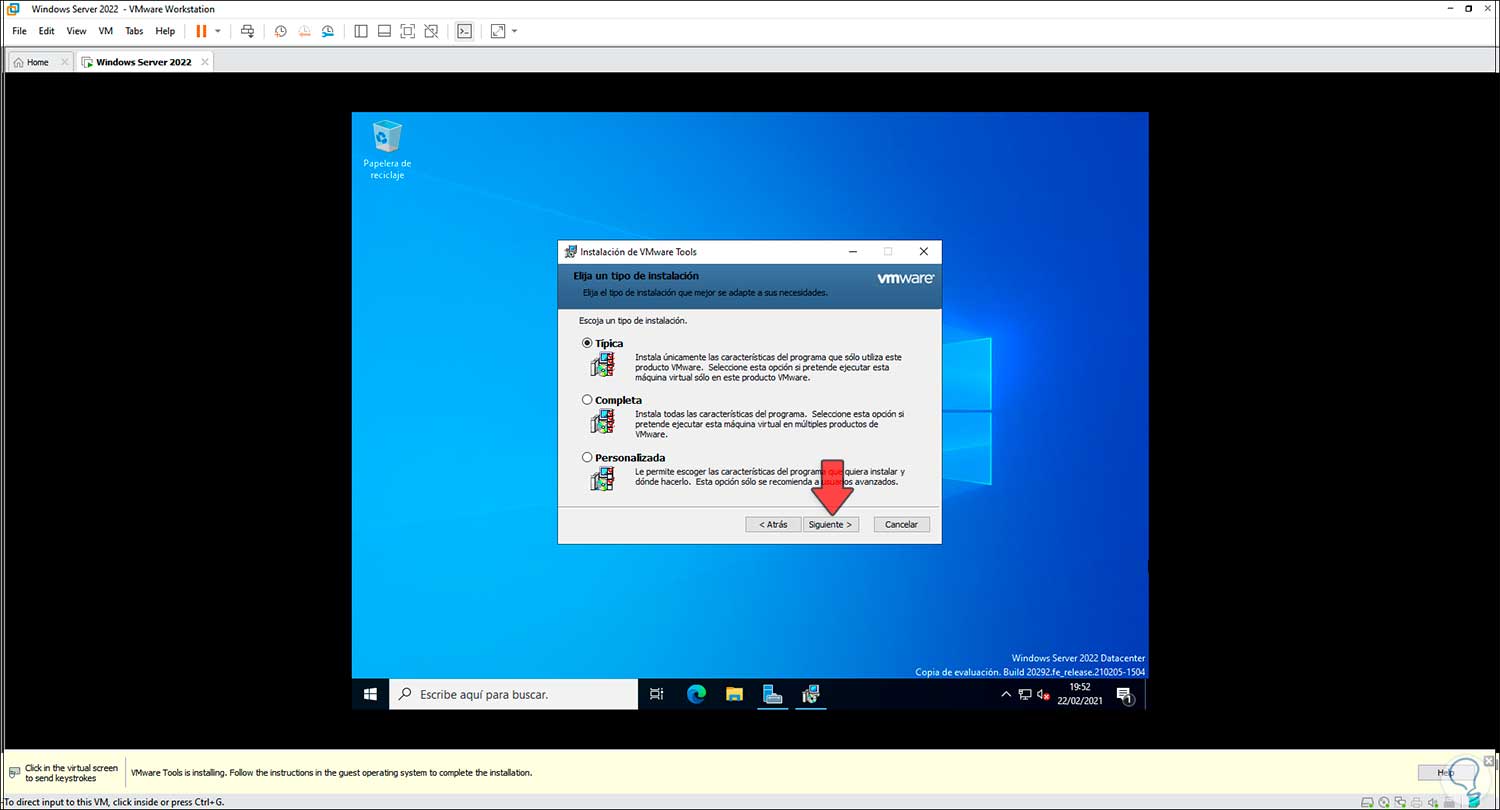Image resolution: width=1500 pixels, height=810 pixels.
Task: Click the Pause virtual machine toolbar icon
Action: click(201, 31)
